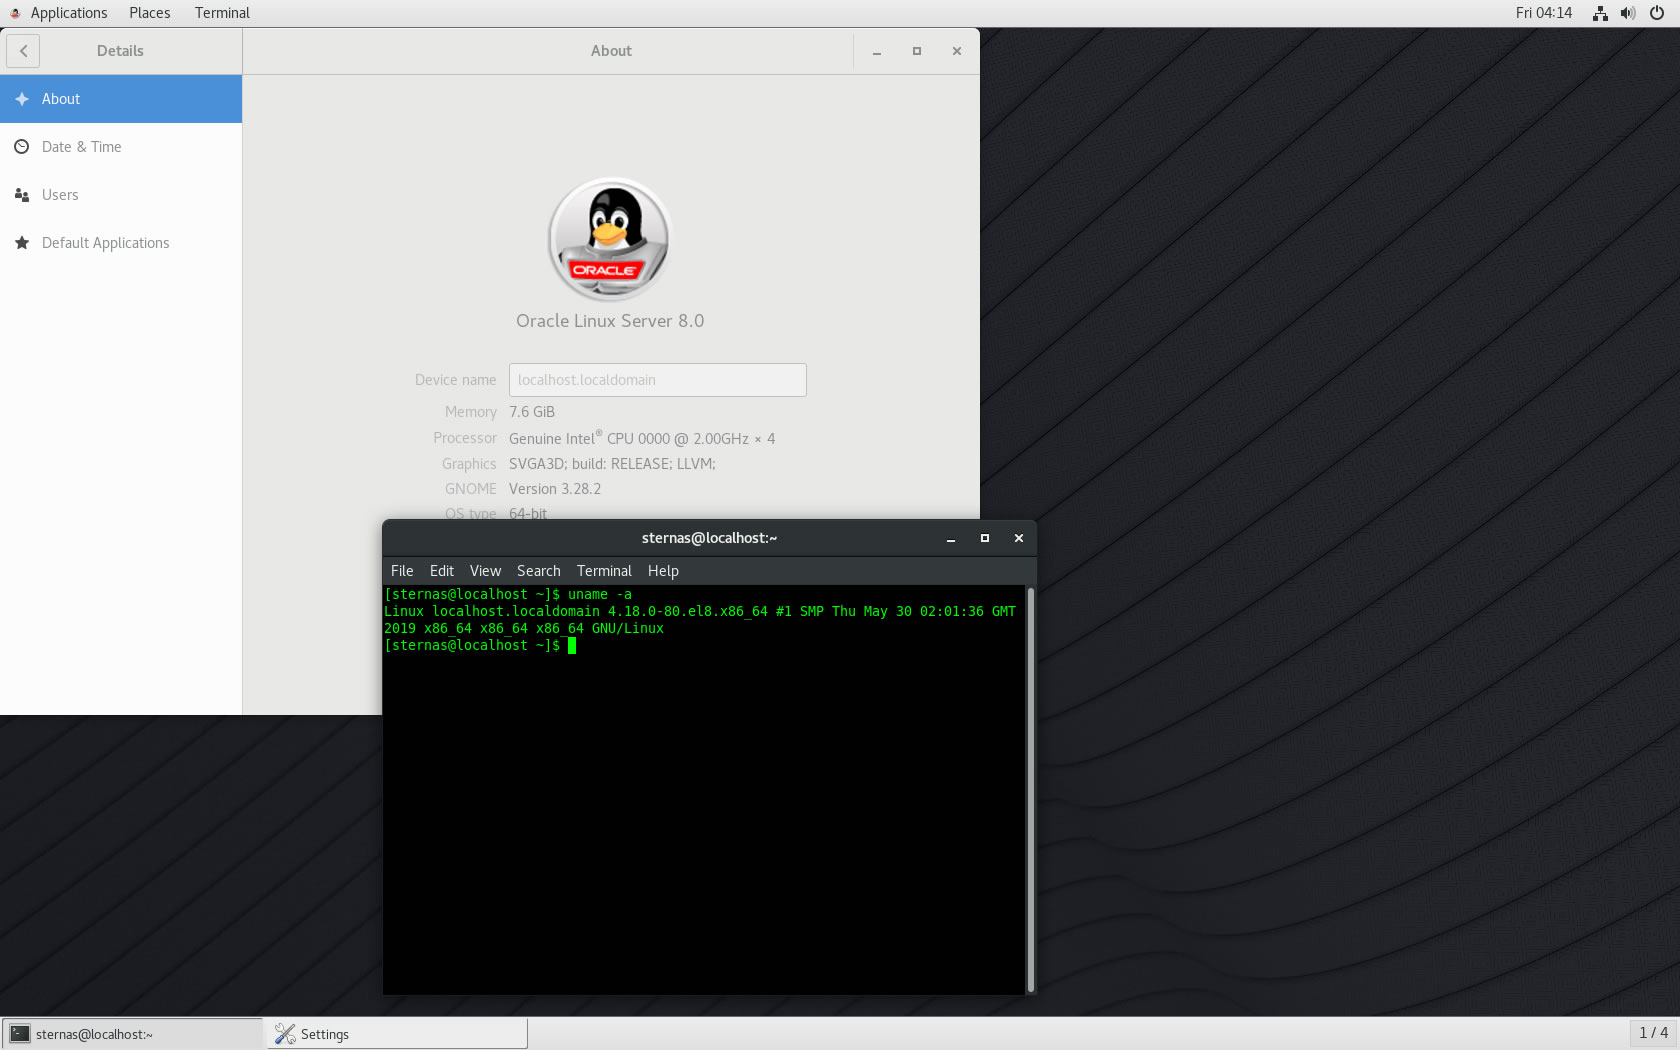Open the terminal Edit menu
This screenshot has width=1680, height=1050.
[x=442, y=571]
